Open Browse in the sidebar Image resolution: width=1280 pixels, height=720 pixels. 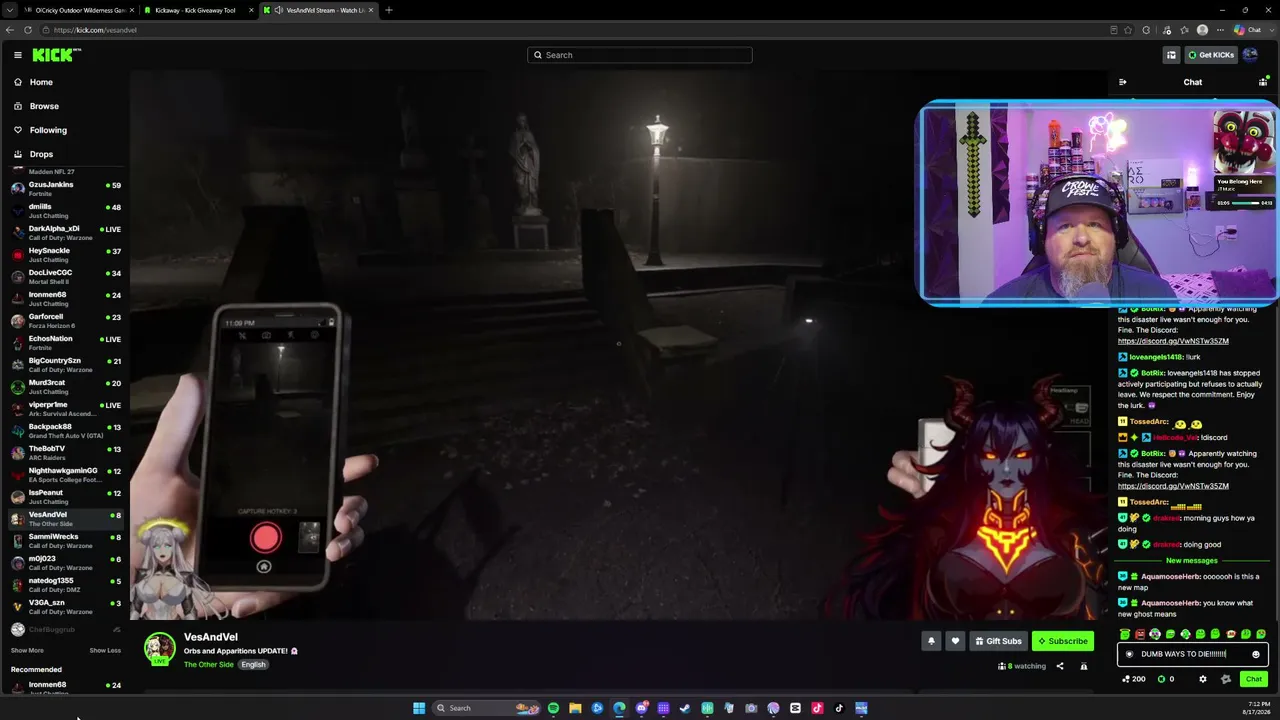tap(44, 106)
